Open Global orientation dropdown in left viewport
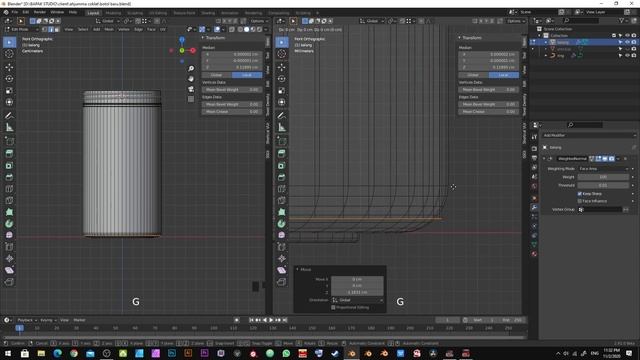This screenshot has width=640, height=360. pos(108,21)
